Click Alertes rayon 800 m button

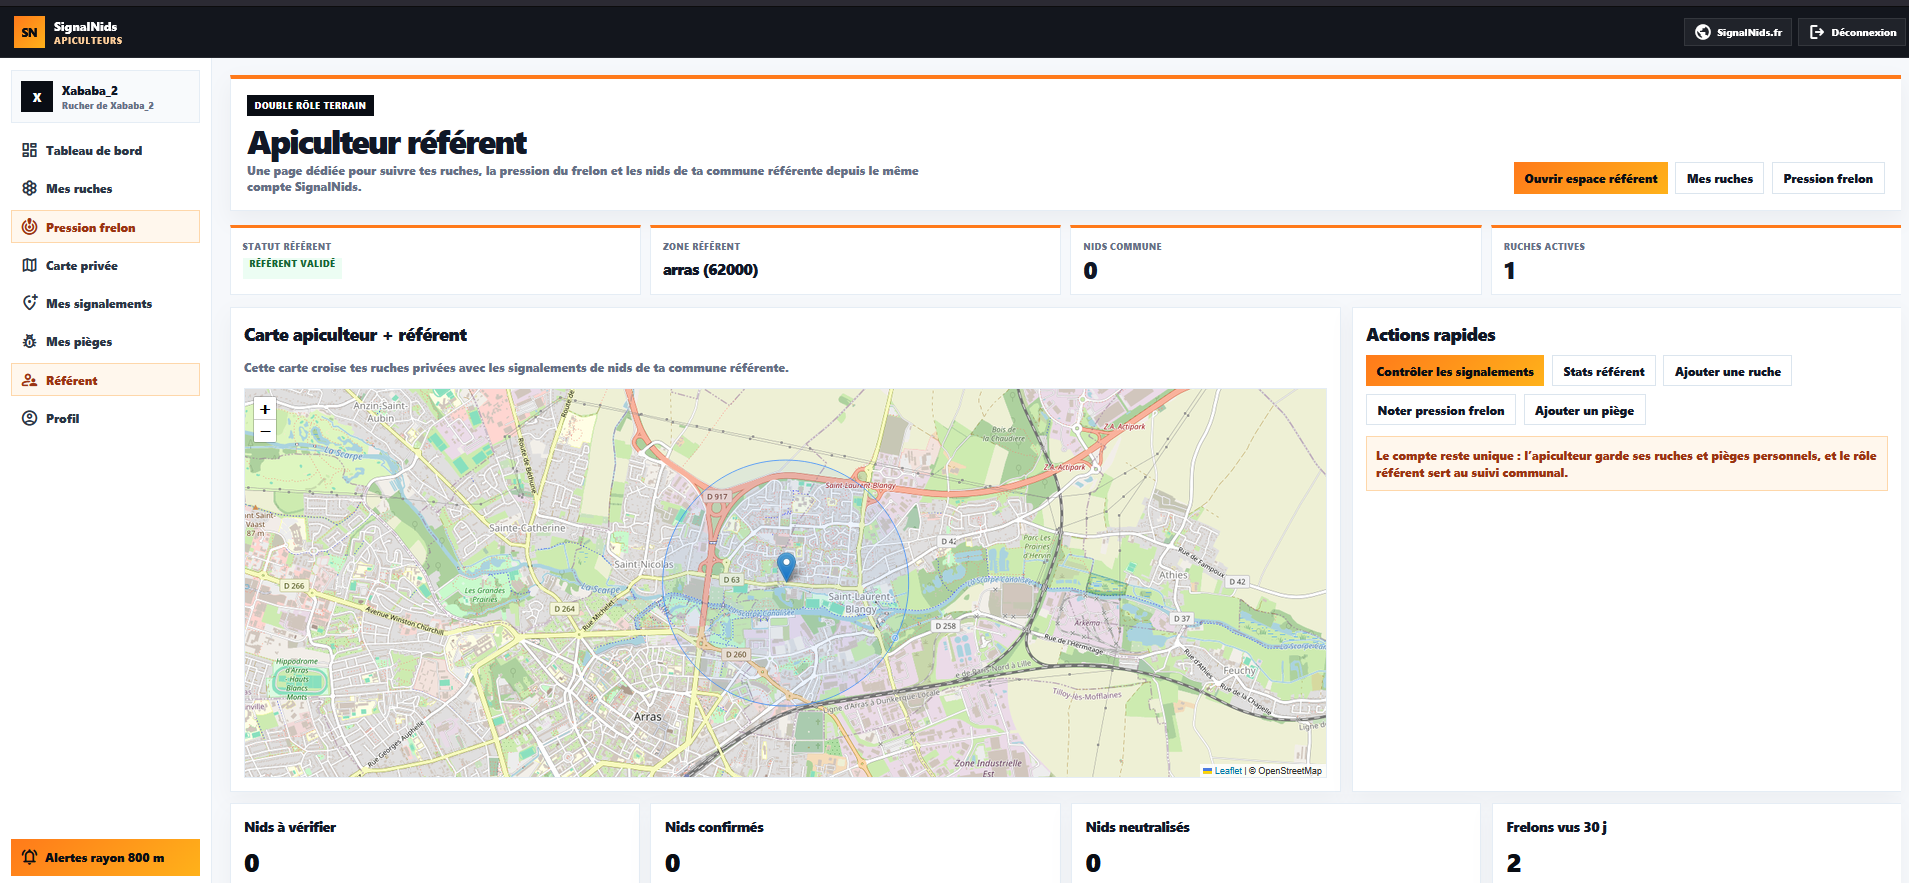pos(105,857)
